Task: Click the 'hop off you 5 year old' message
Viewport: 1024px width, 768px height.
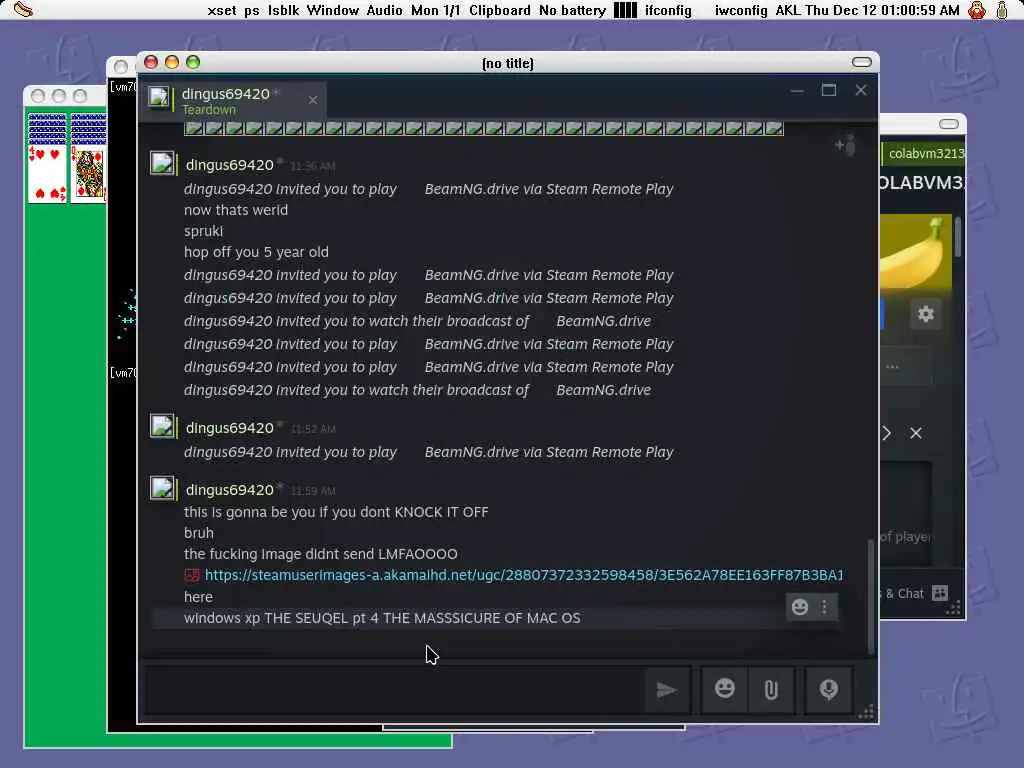Action: (x=256, y=252)
